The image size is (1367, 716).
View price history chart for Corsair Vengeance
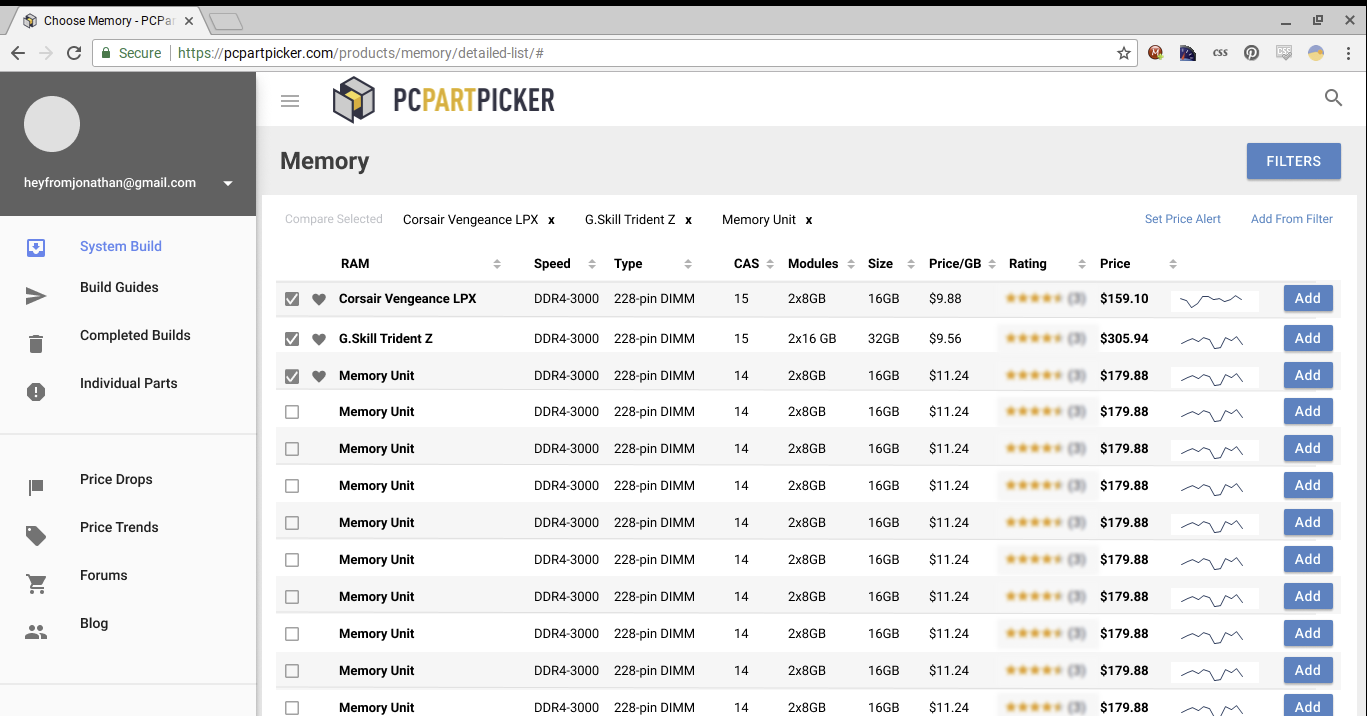click(x=1214, y=299)
